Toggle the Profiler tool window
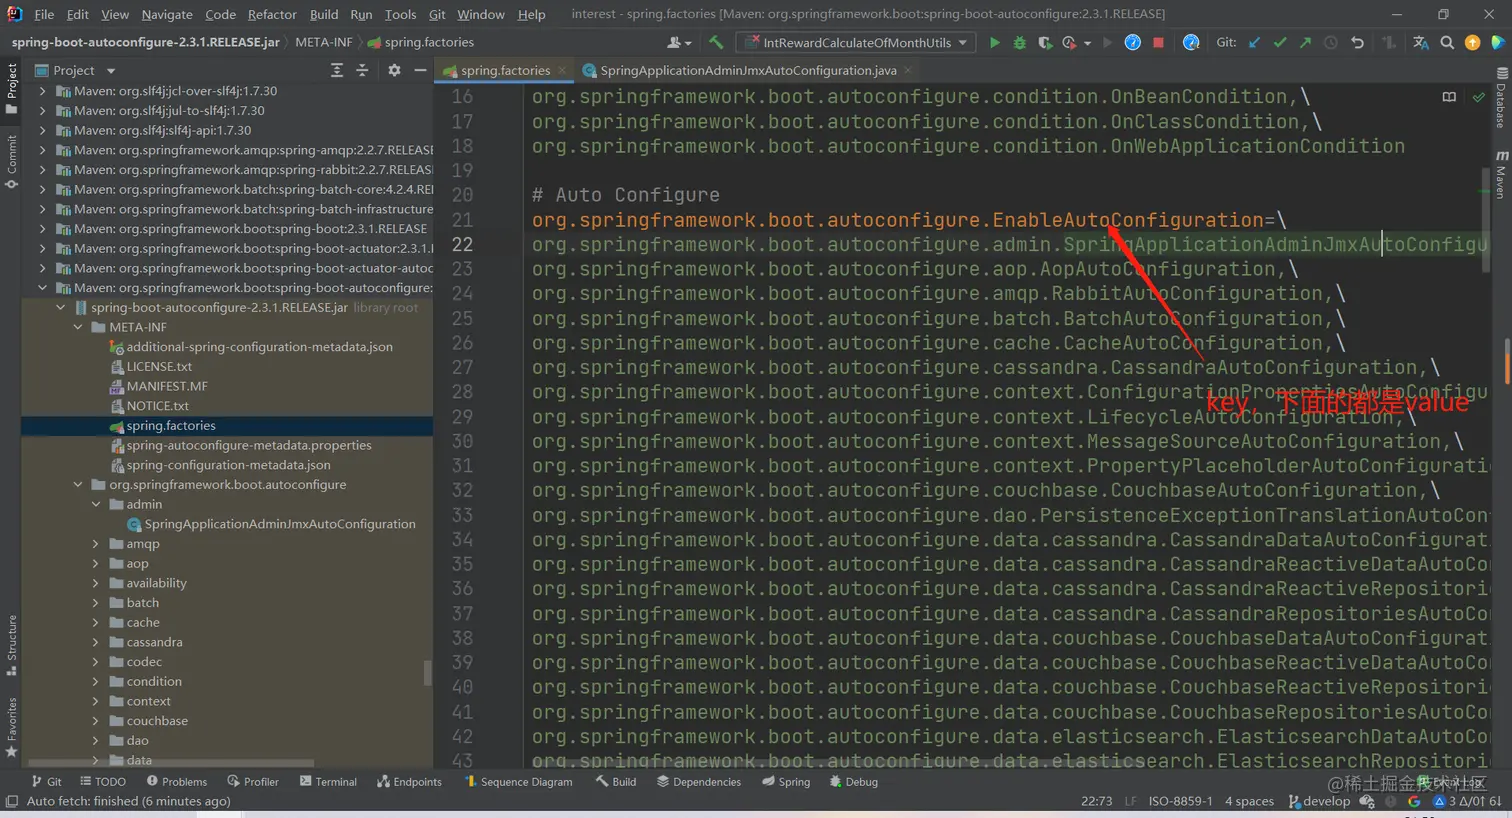Image resolution: width=1512 pixels, height=818 pixels. coord(252,782)
